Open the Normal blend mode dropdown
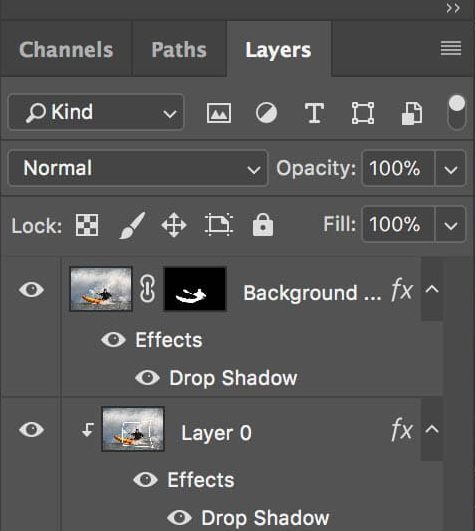The image size is (475, 531). tap(138, 168)
